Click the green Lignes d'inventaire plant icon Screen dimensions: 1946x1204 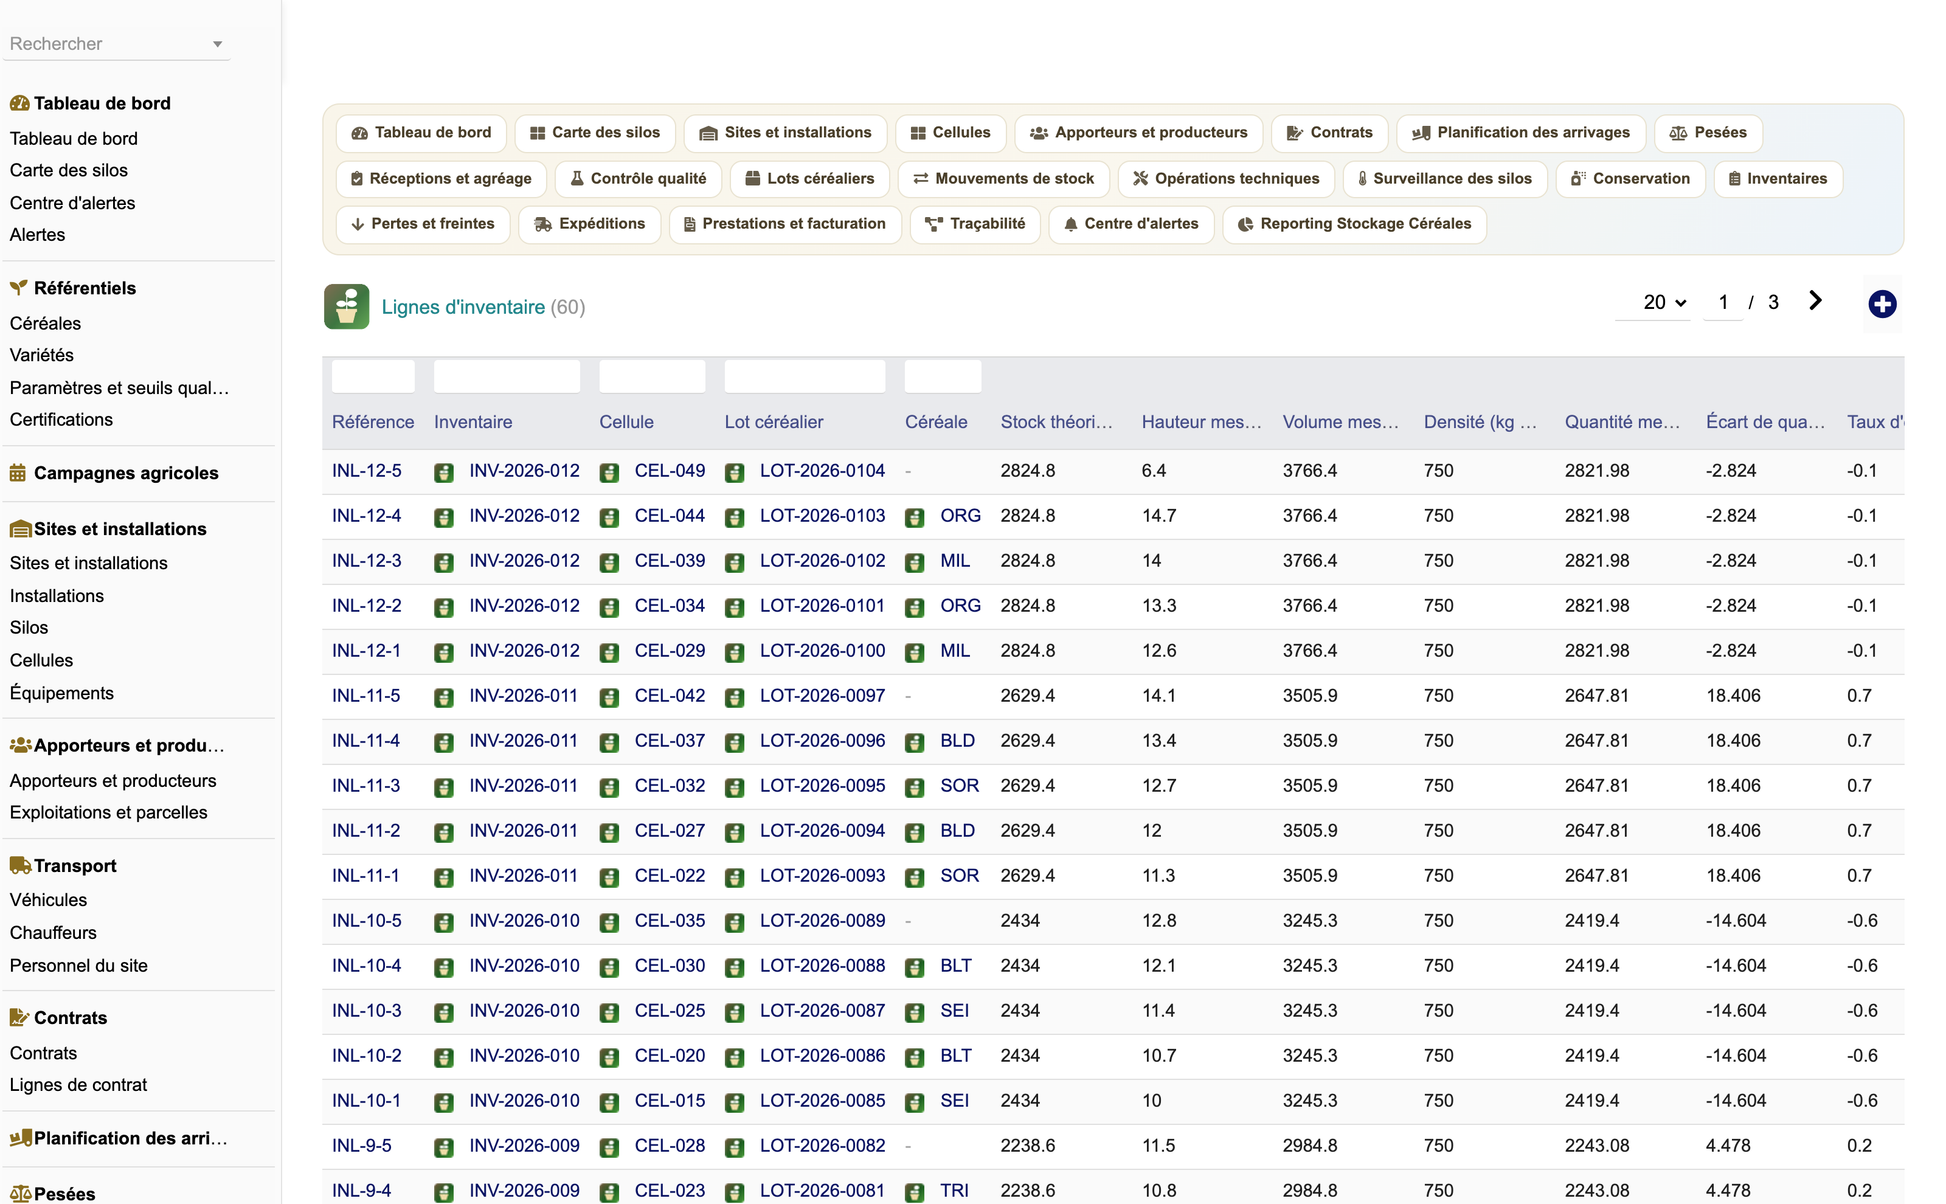pos(346,307)
